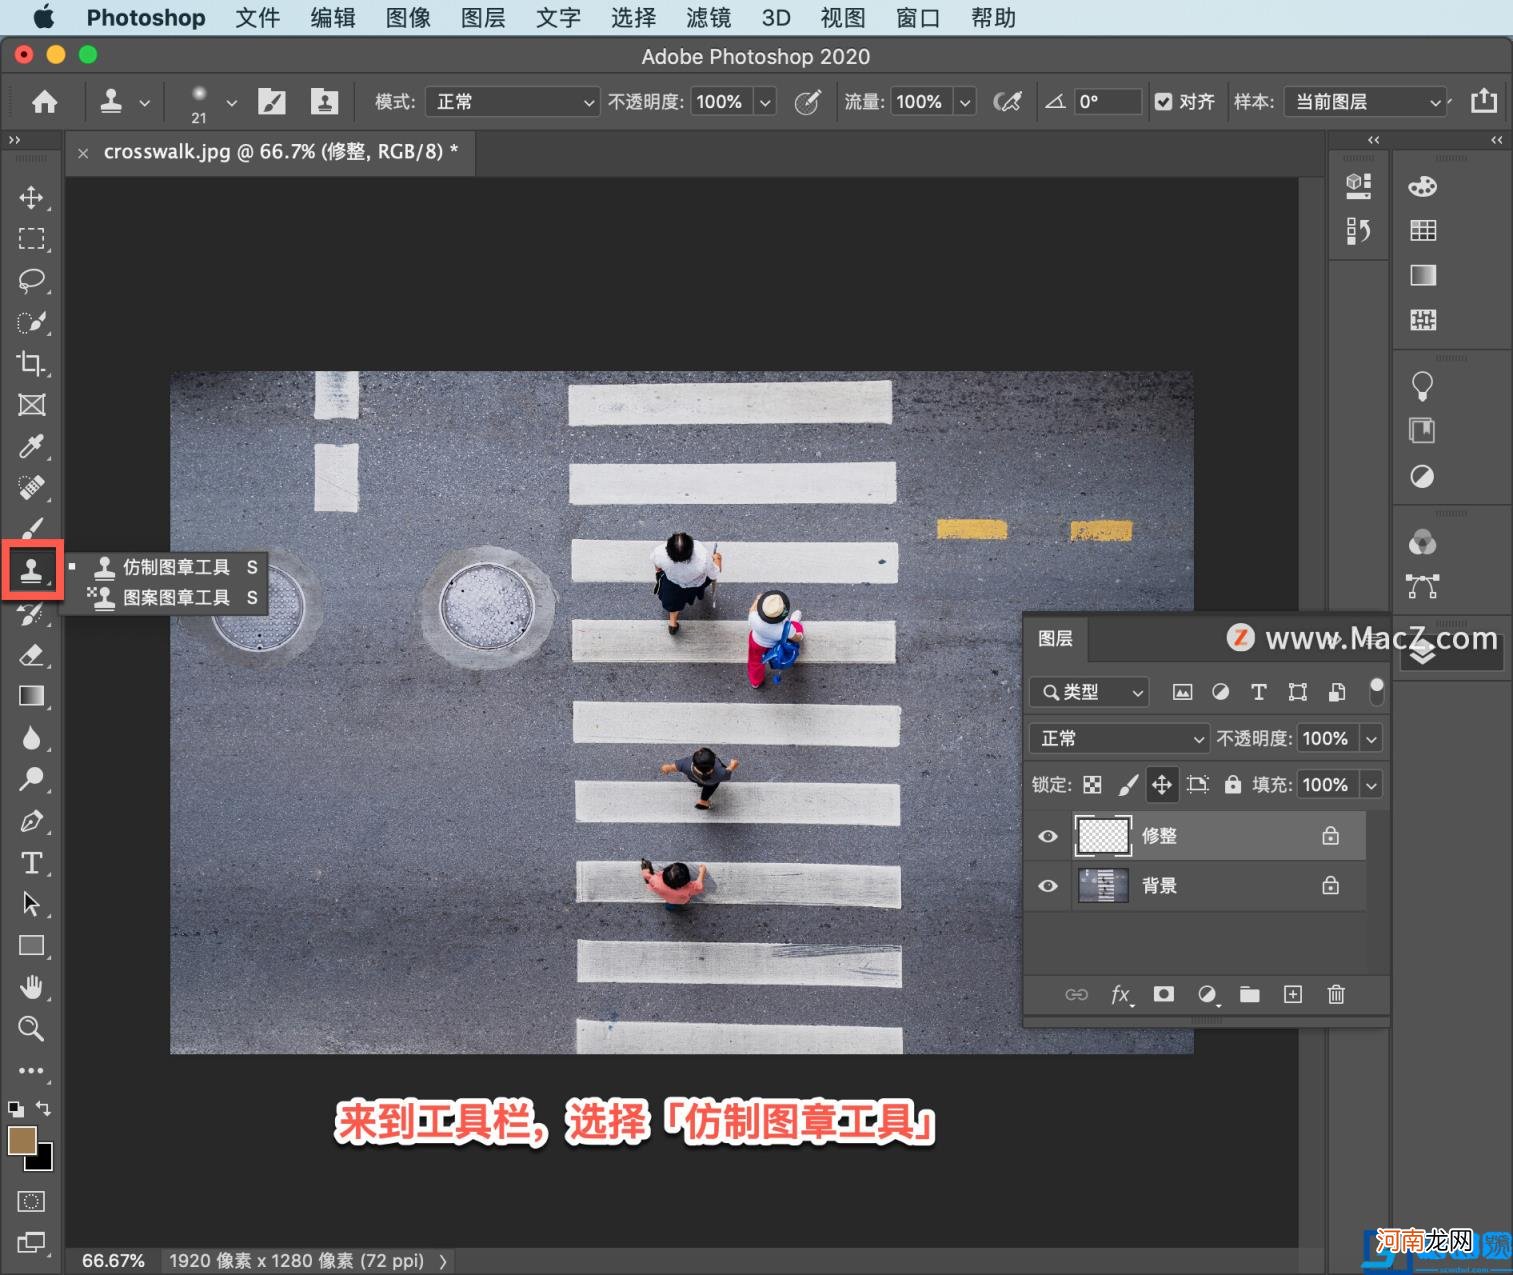The width and height of the screenshot is (1513, 1275).
Task: Hide the 背景 layer
Action: [1048, 886]
